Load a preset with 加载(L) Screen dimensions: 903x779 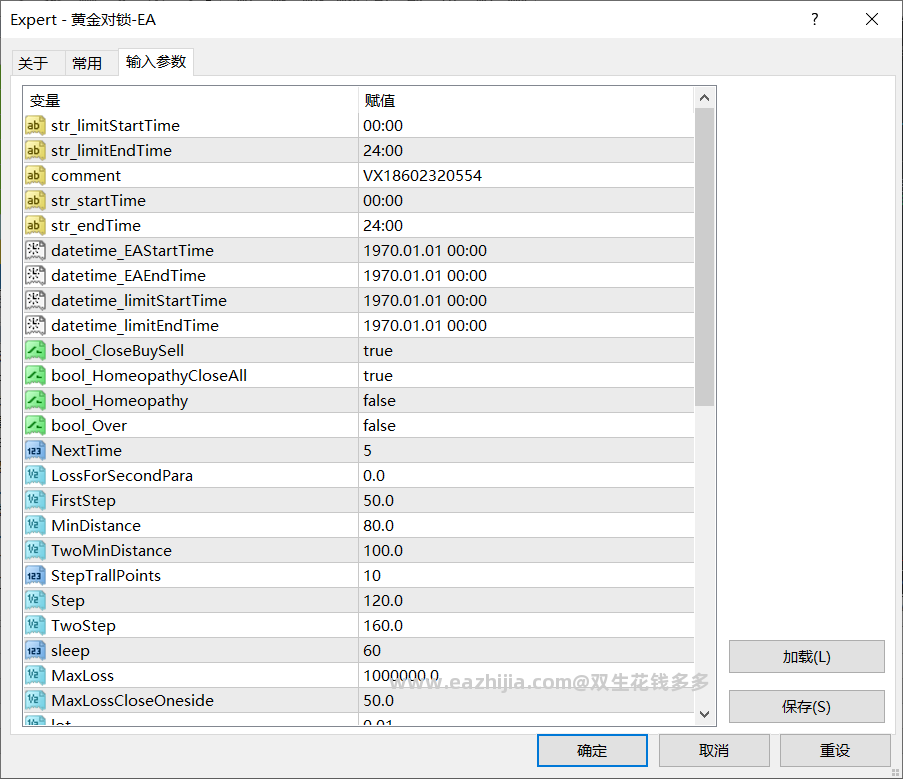[806, 656]
